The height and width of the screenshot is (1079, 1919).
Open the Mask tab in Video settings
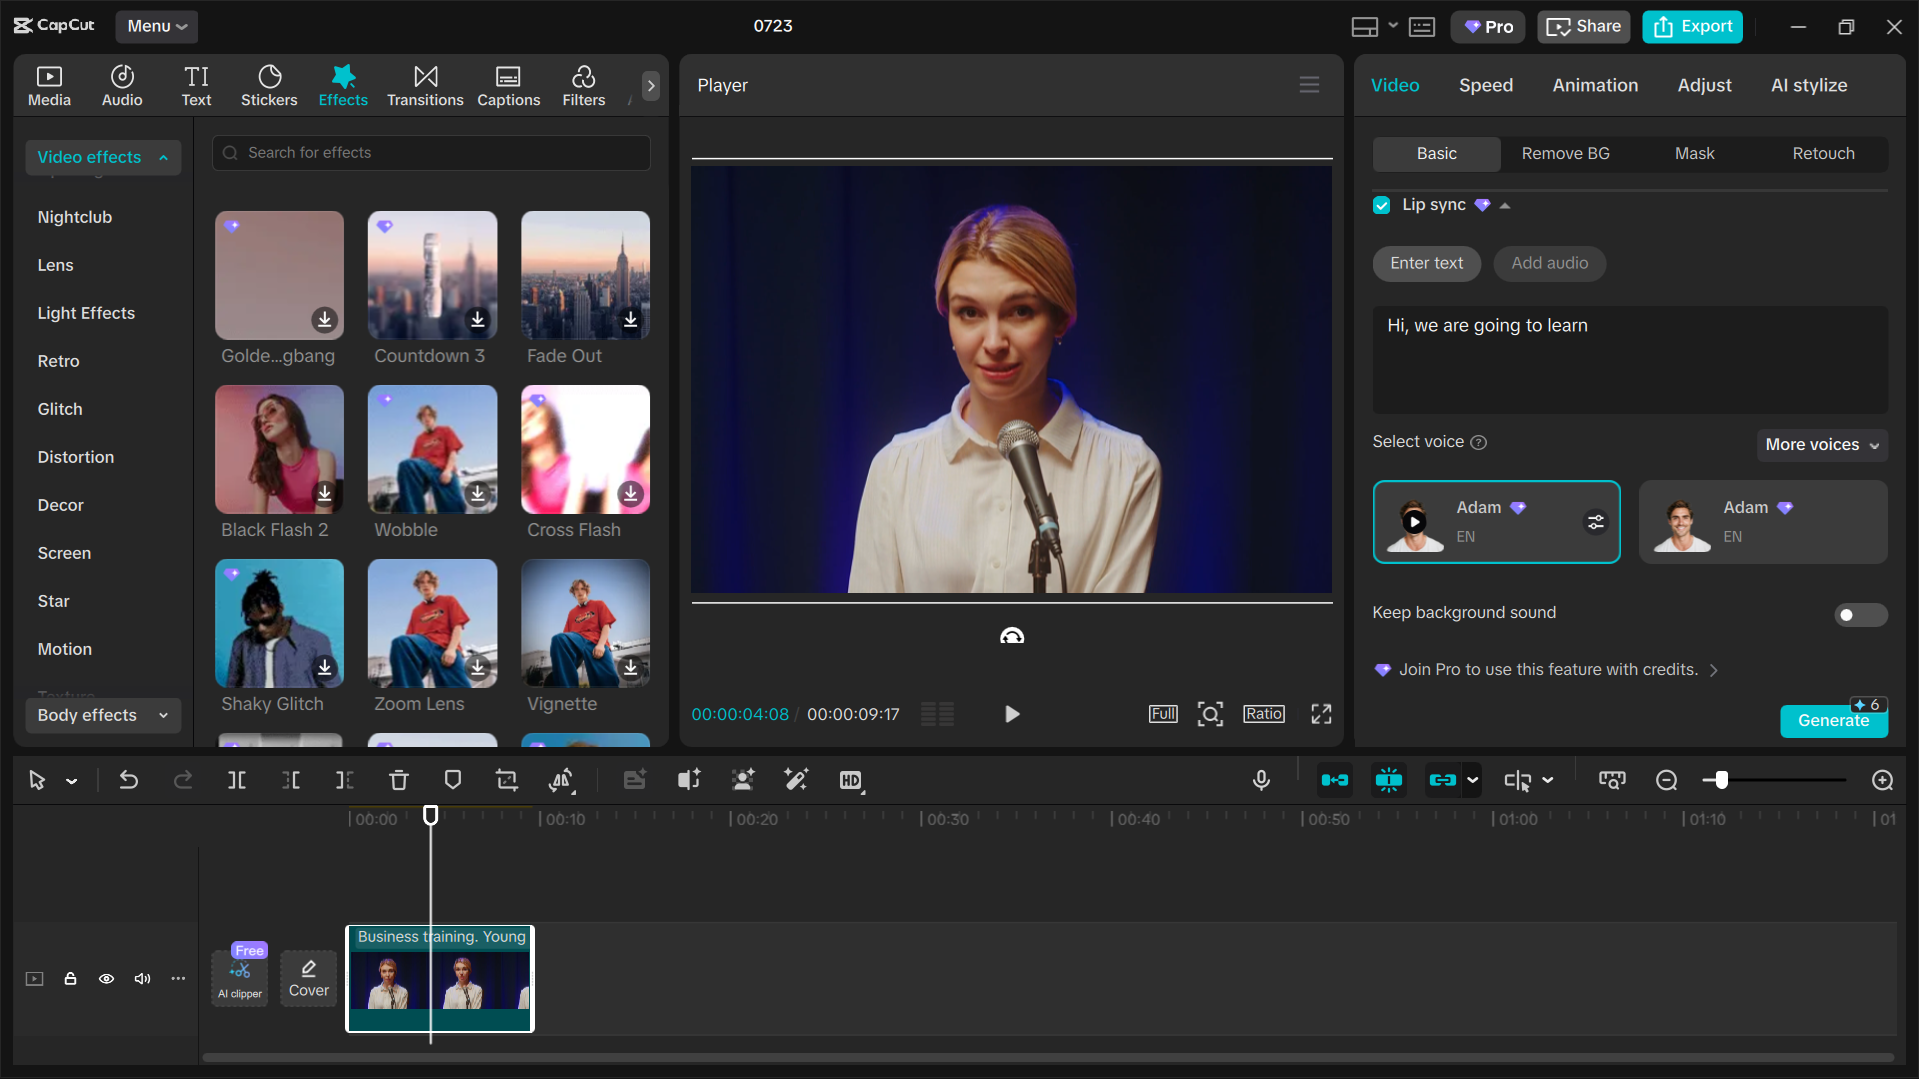[x=1693, y=153]
